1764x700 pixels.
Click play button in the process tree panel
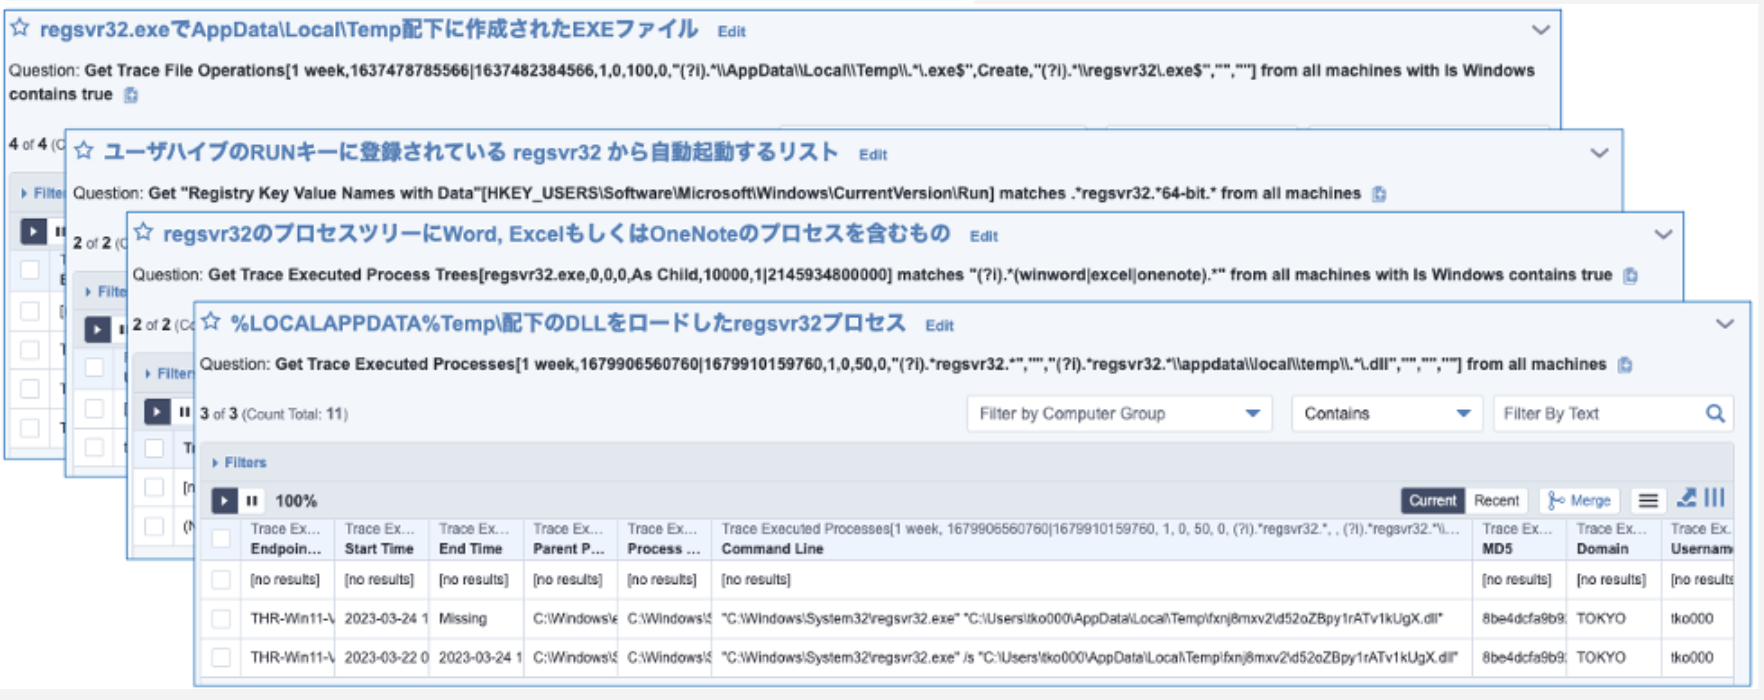tap(157, 411)
